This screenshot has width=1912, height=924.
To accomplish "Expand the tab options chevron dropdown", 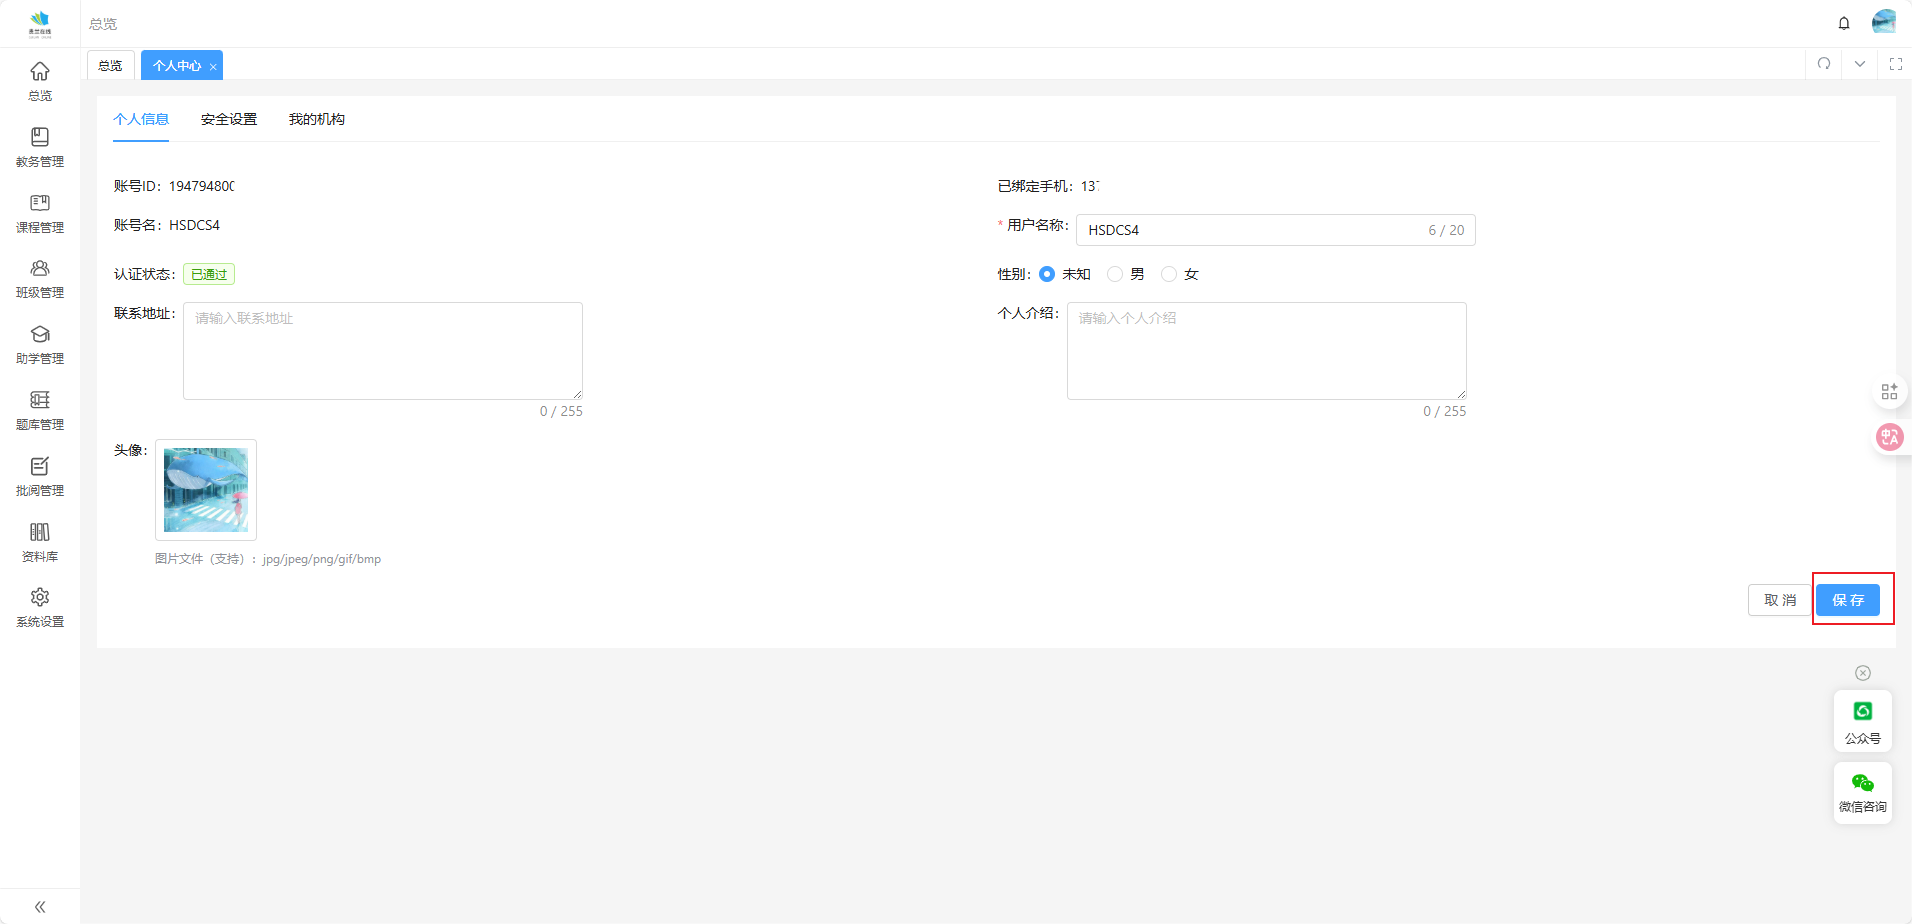I will pos(1860,64).
